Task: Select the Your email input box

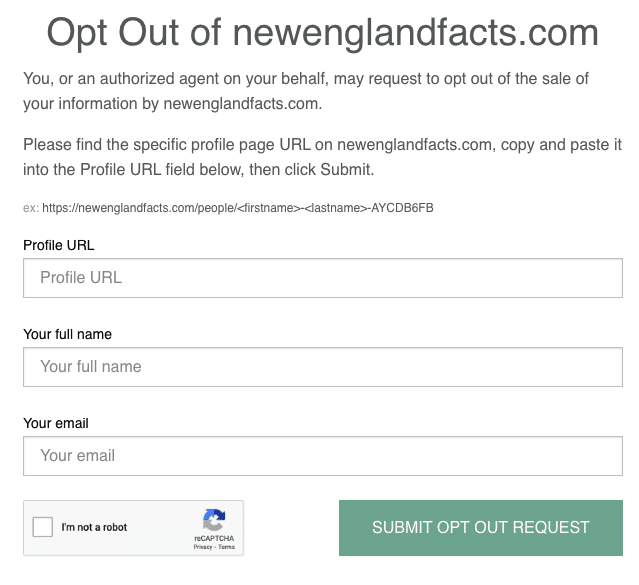Action: pos(323,456)
